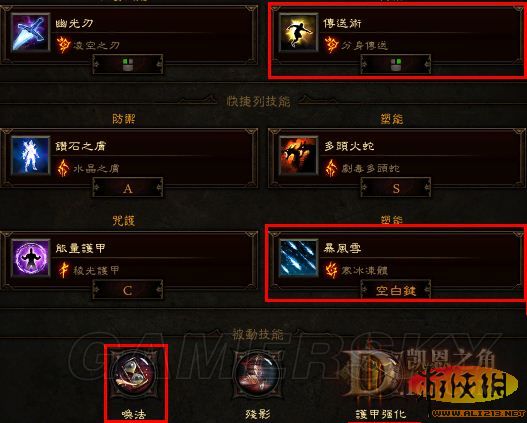Choose the 鑽石之膚 skill icon
The width and height of the screenshot is (527, 423).
[x=30, y=156]
